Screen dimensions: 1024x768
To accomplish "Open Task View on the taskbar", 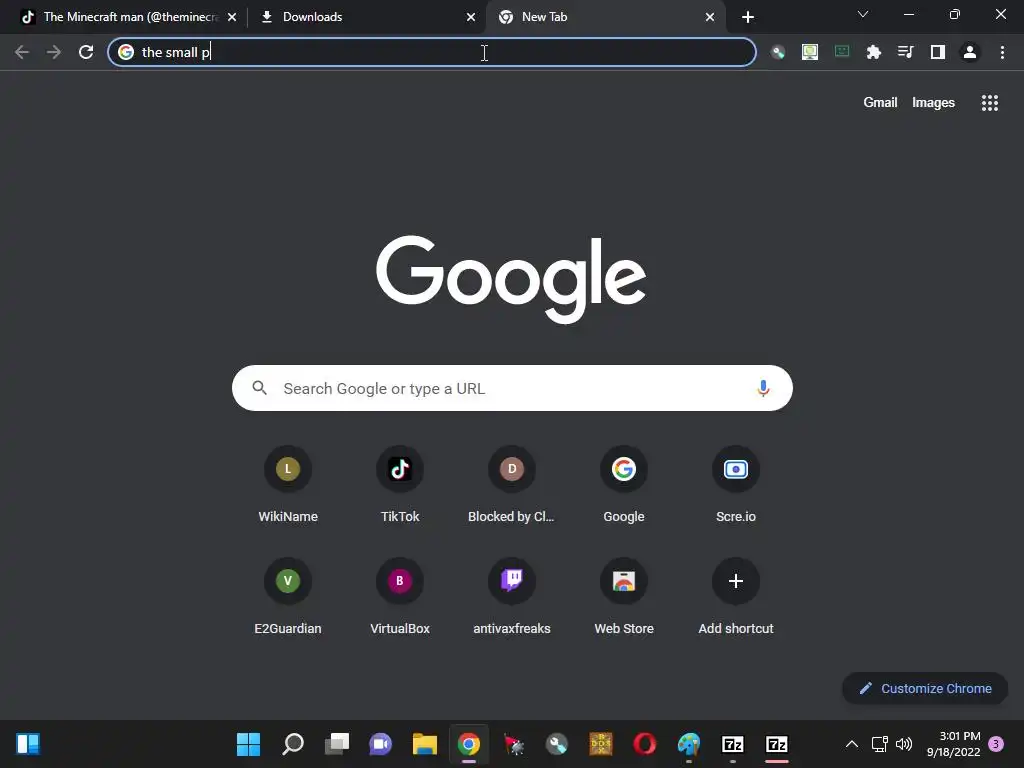I will tap(336, 744).
